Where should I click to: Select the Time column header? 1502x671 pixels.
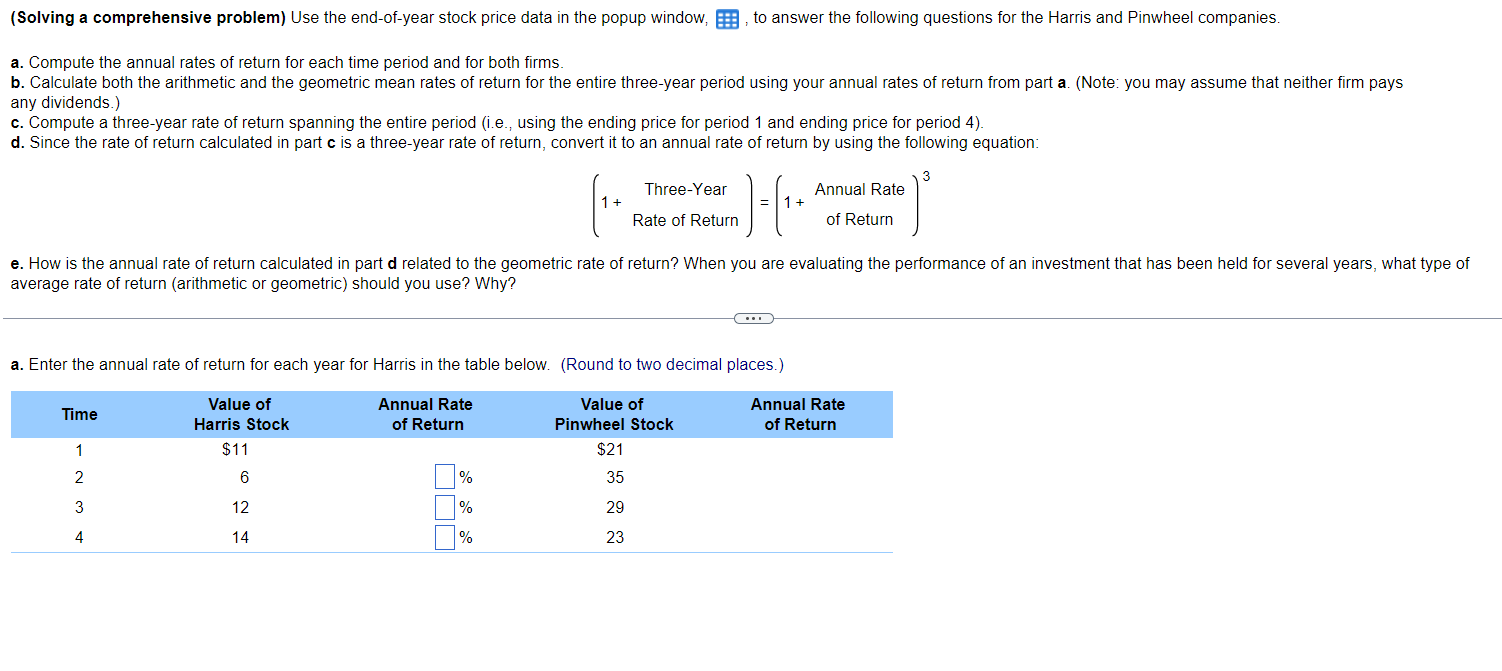(78, 414)
